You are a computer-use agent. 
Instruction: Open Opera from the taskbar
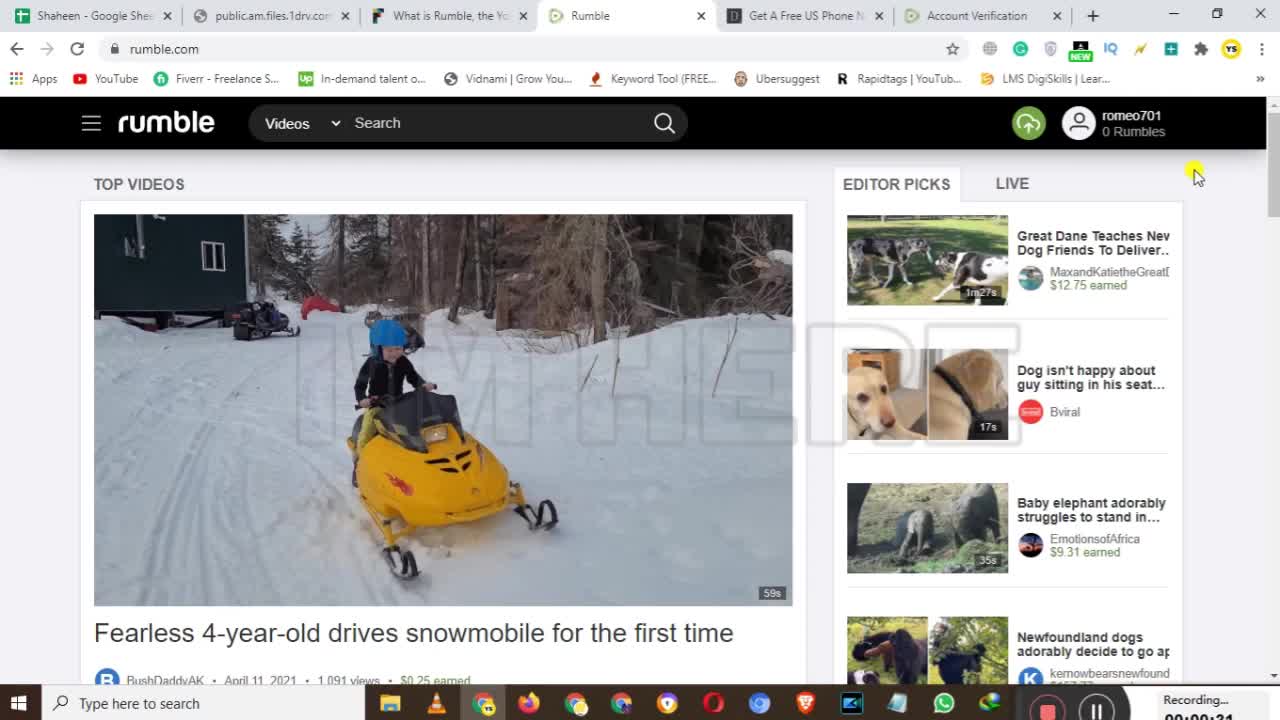[x=713, y=703]
